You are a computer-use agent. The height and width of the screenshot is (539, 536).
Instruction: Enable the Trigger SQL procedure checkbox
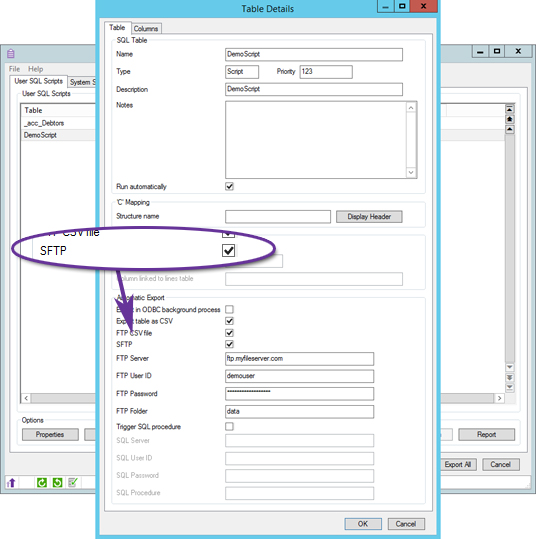[x=229, y=427]
